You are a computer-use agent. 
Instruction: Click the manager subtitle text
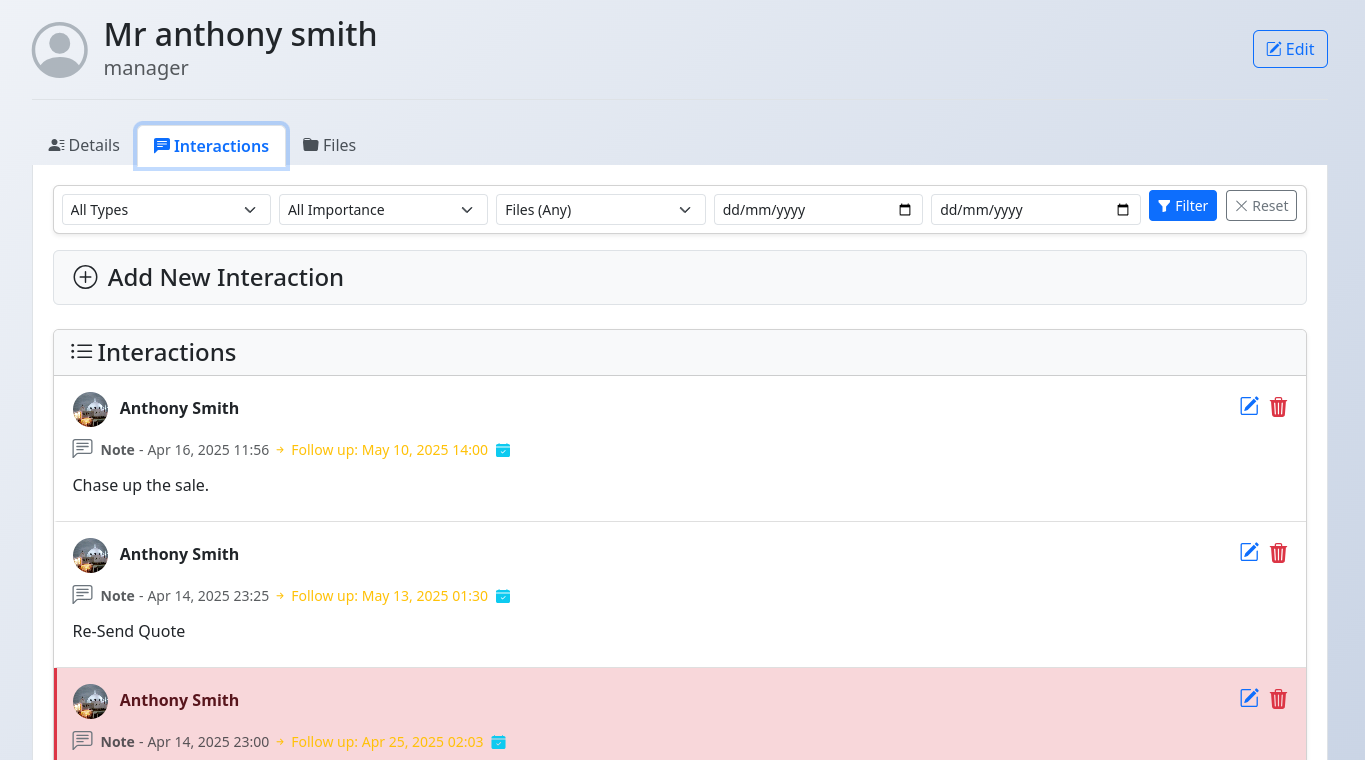pyautogui.click(x=146, y=68)
